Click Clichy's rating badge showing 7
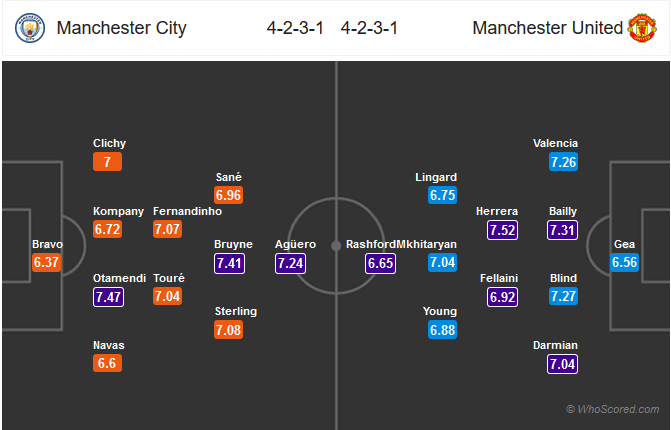Image resolution: width=671 pixels, height=430 pixels. point(109,162)
